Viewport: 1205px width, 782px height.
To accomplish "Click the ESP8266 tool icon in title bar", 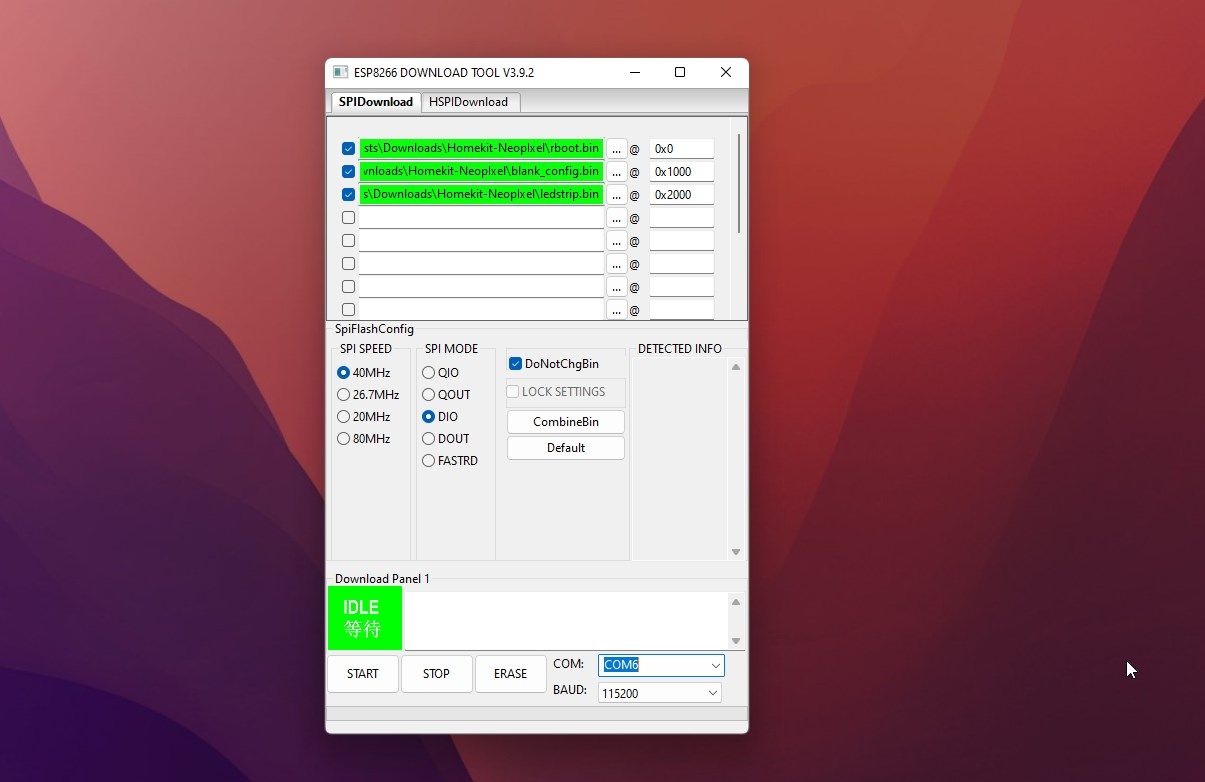I will point(340,72).
